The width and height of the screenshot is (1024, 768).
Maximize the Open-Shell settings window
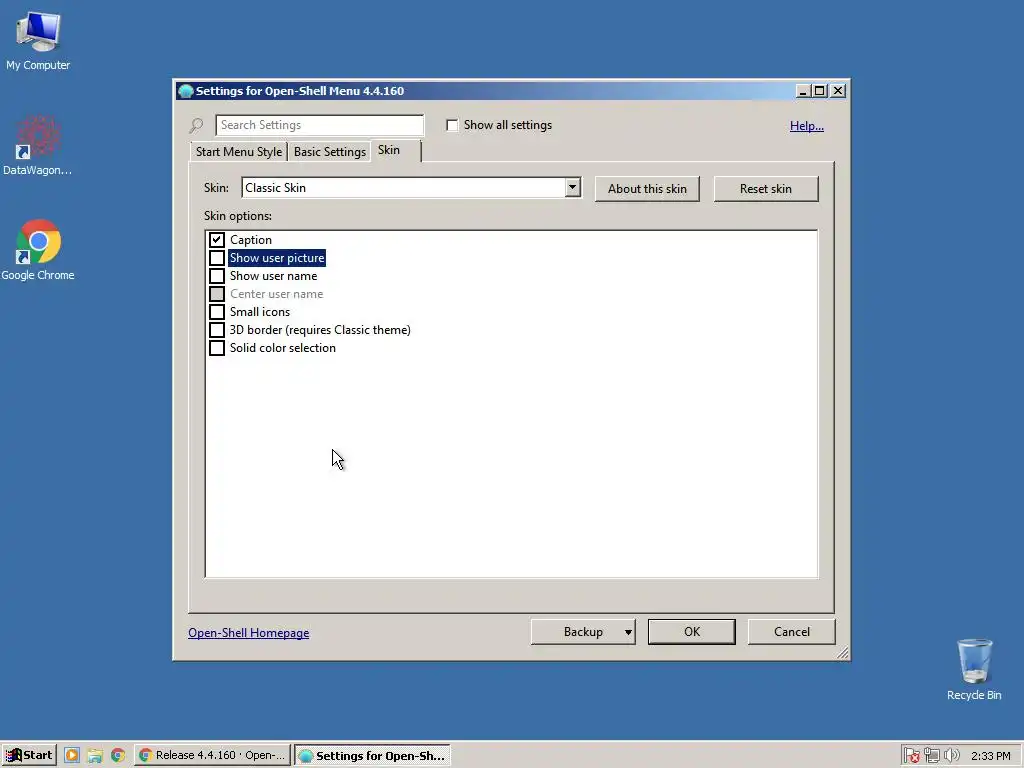(819, 91)
